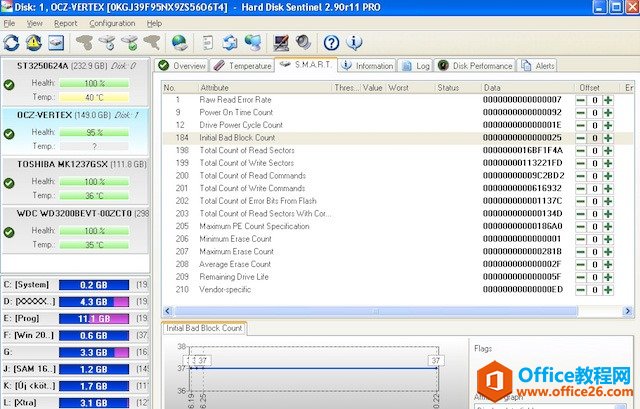Click the blue question mark help icon

[331, 42]
